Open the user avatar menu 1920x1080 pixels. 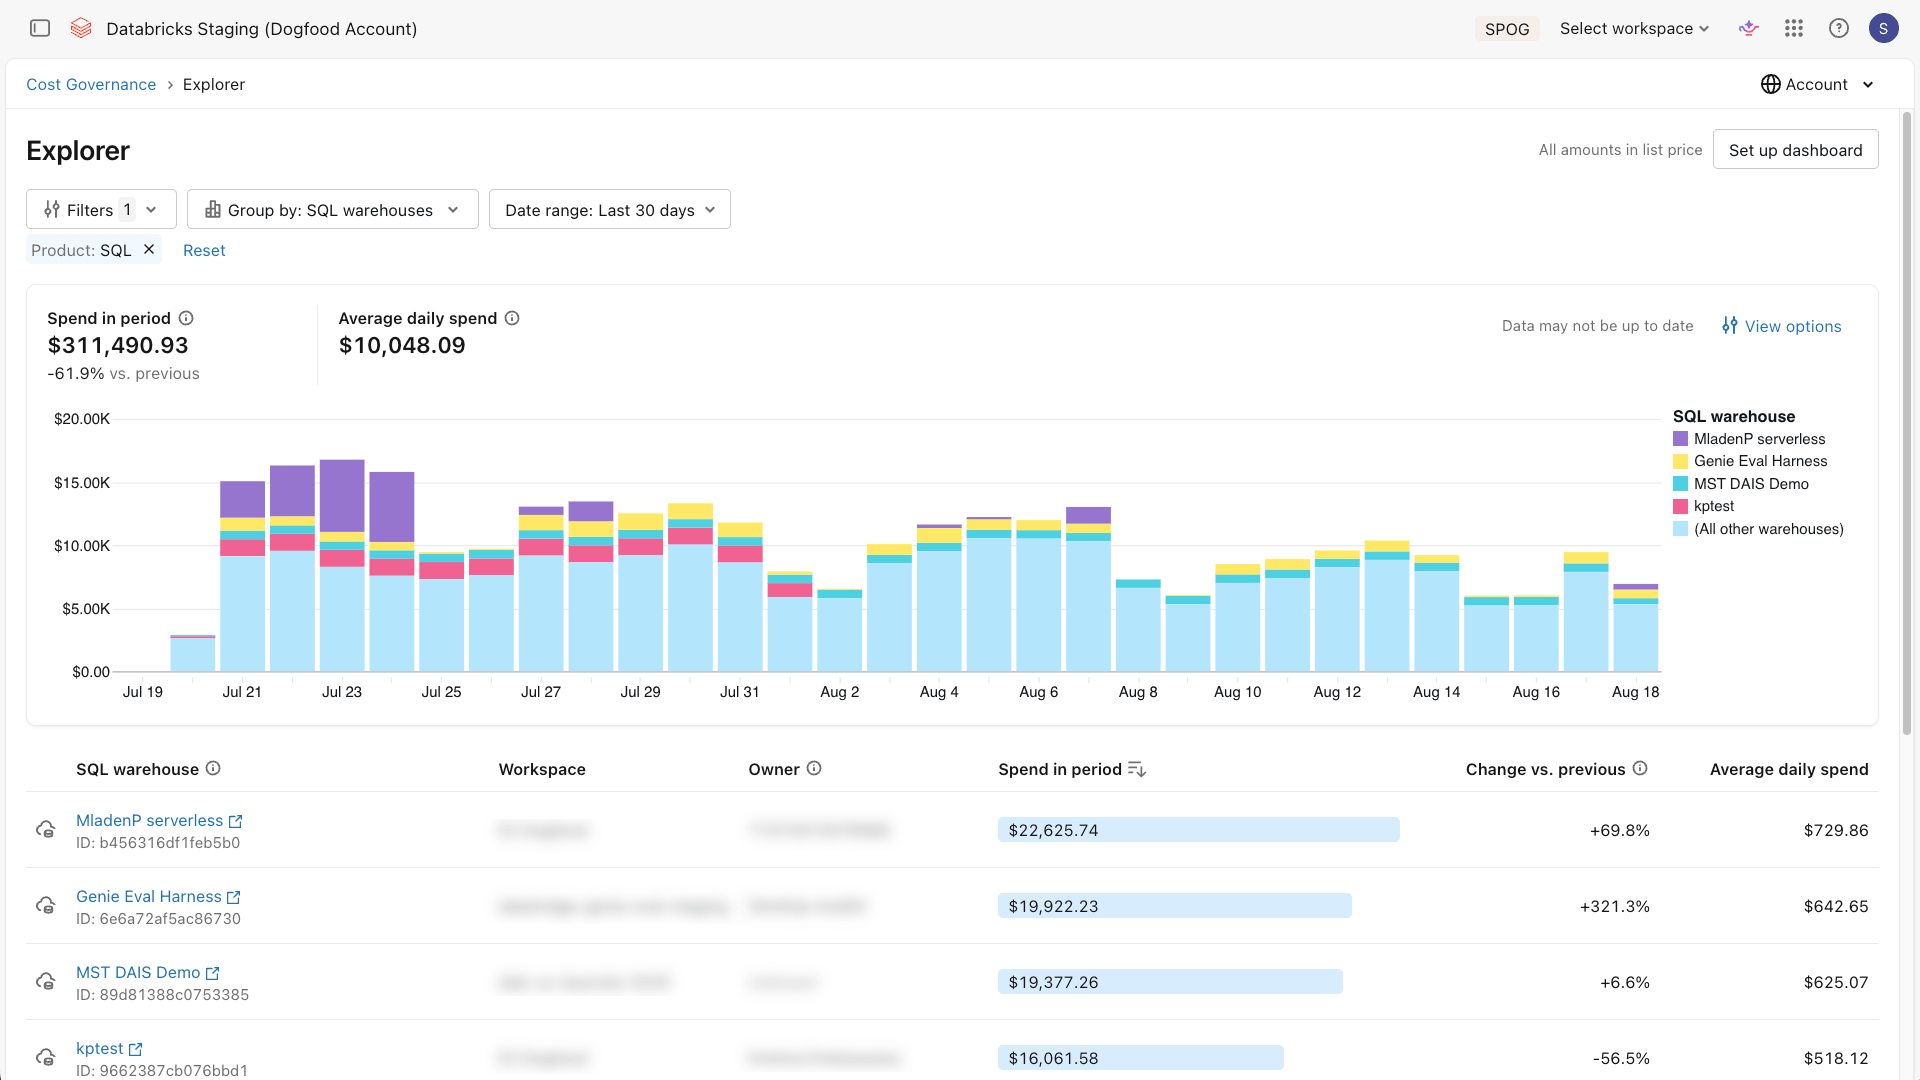[1884, 28]
